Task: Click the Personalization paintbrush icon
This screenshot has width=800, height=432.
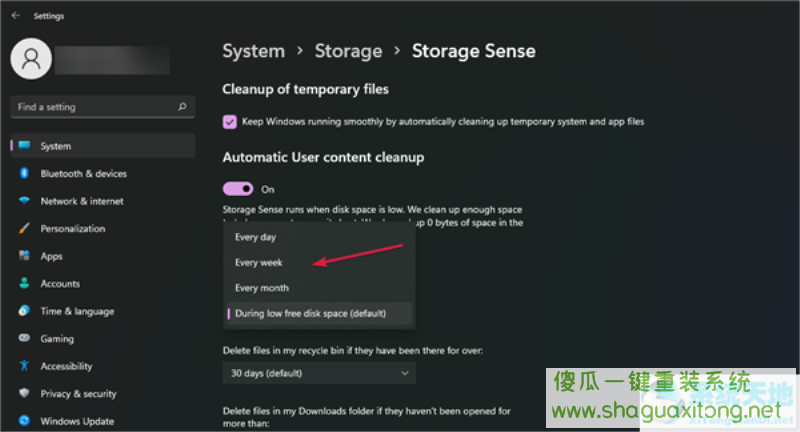Action: (x=24, y=228)
